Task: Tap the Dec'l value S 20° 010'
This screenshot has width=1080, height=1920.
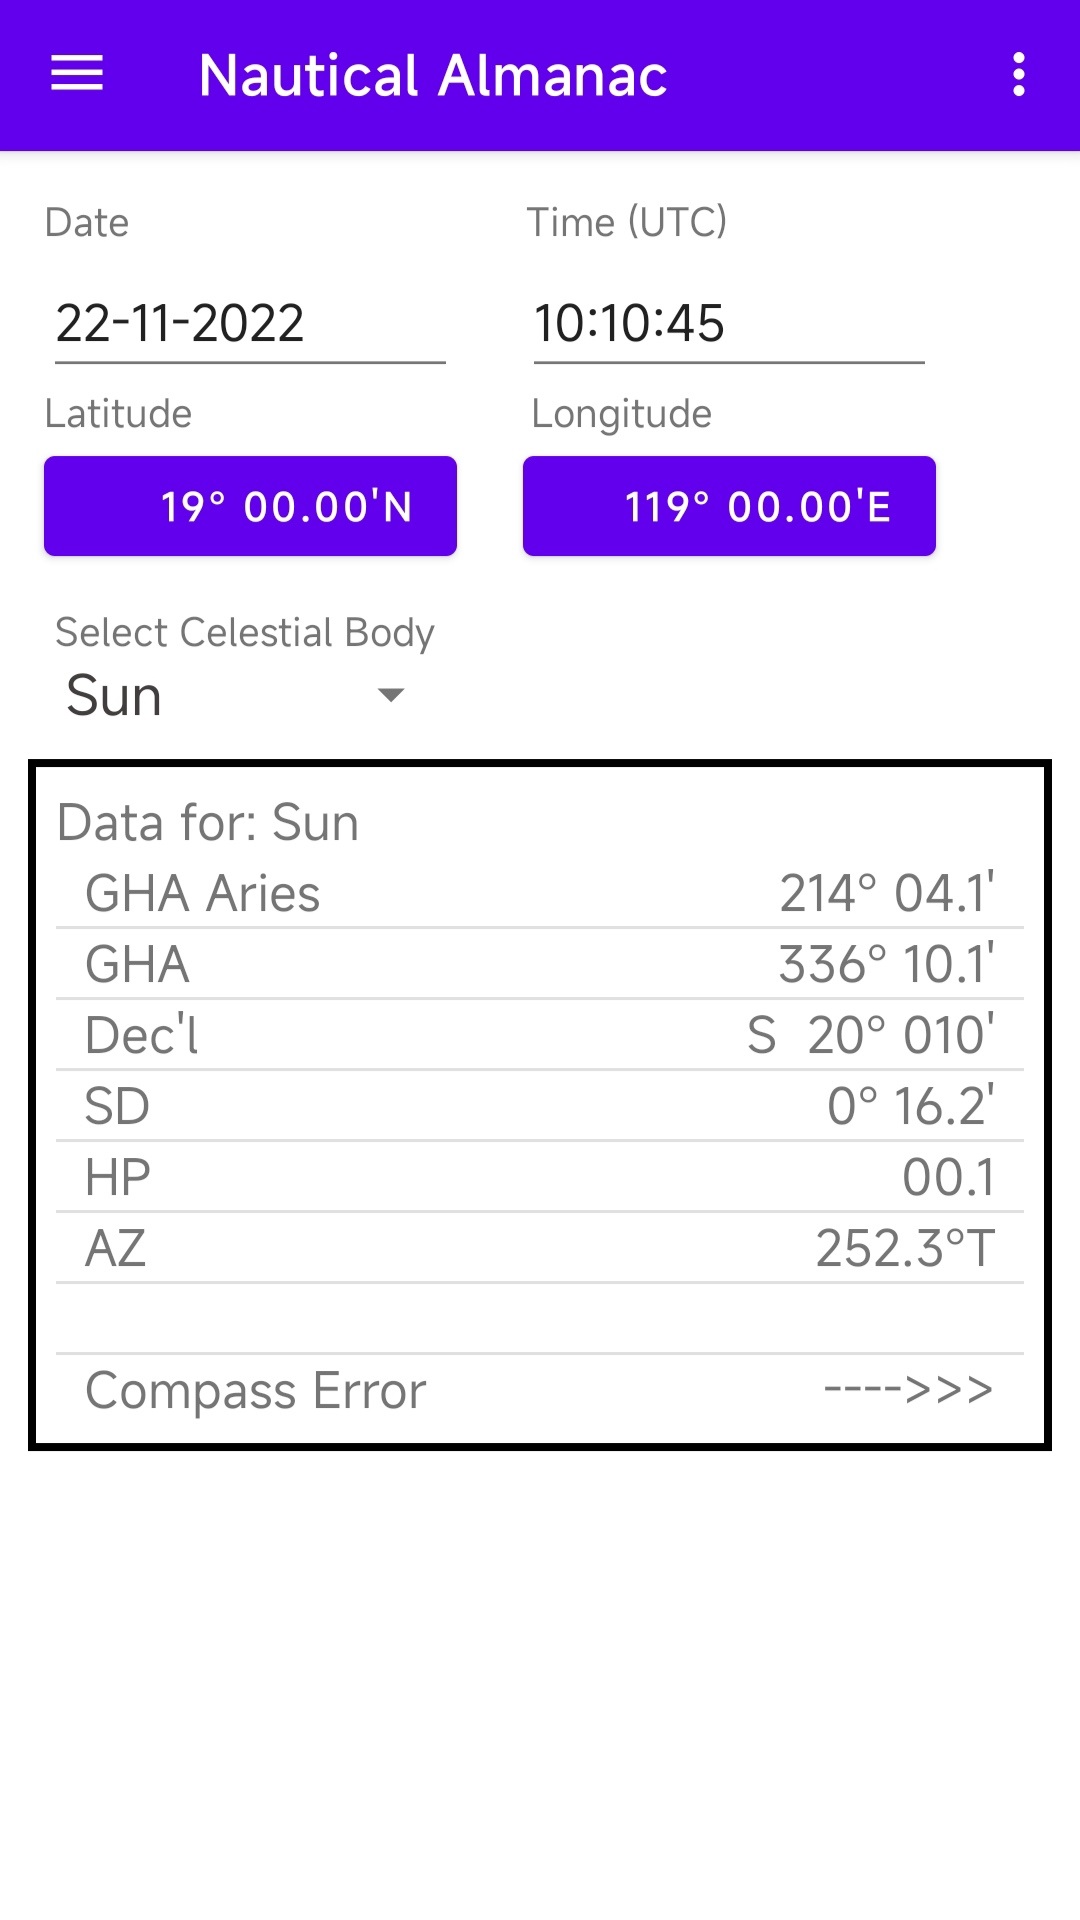Action: coord(870,1035)
